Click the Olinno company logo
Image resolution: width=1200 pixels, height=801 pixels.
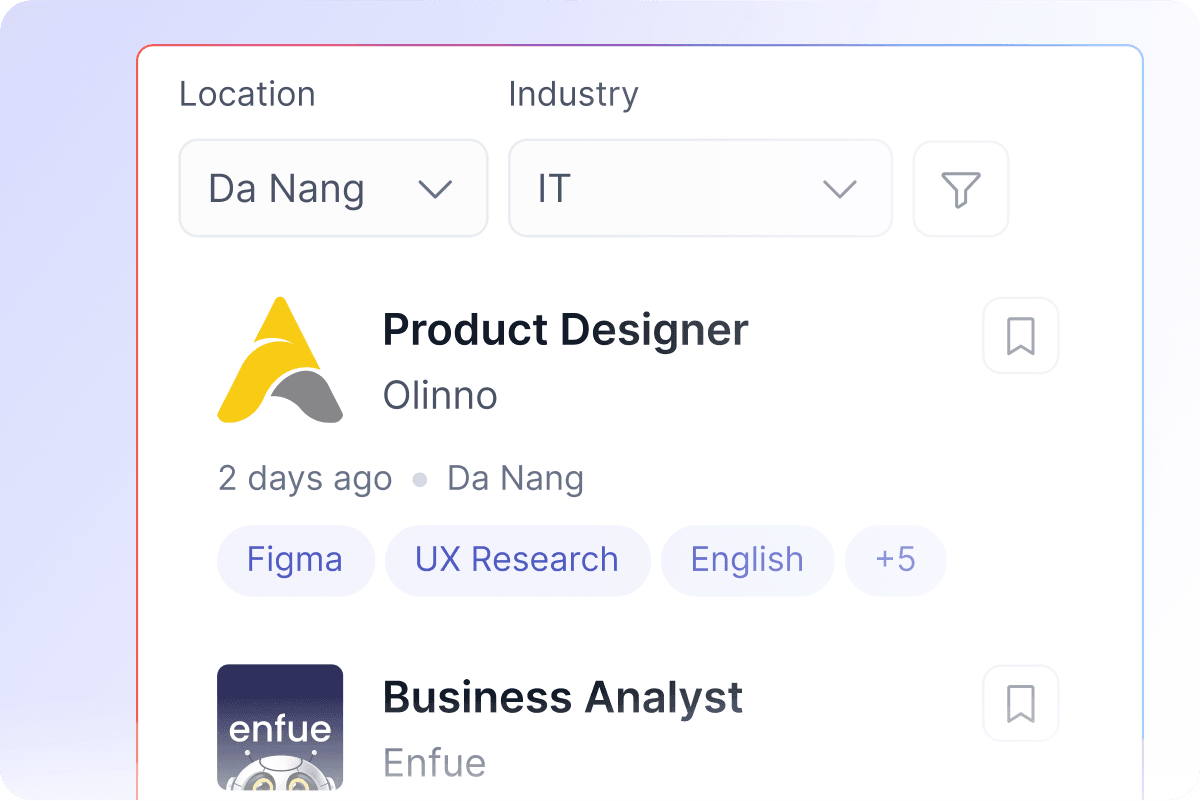[280, 360]
